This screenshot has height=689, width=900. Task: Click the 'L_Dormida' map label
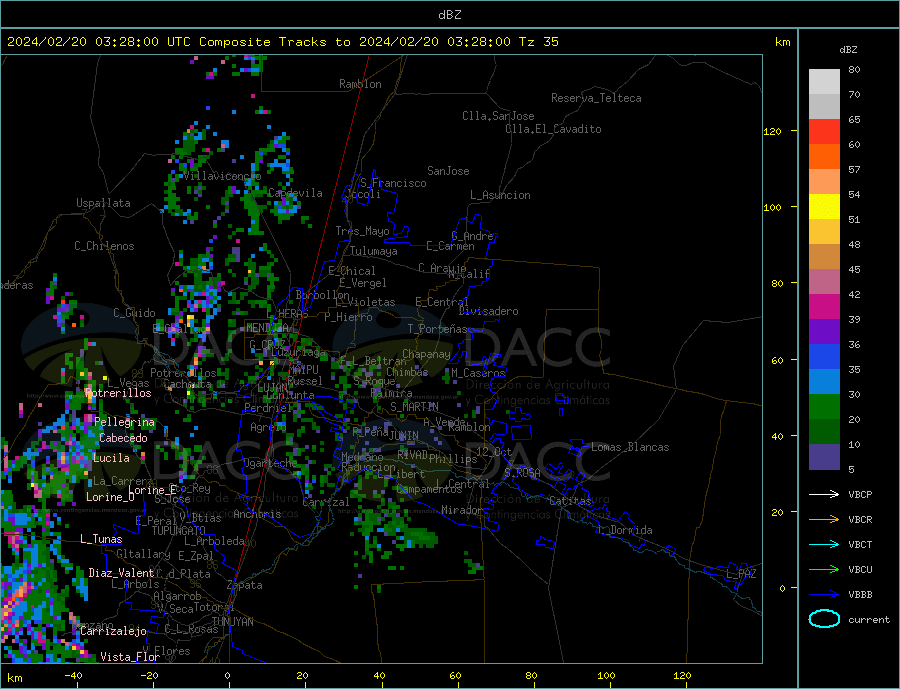626,530
